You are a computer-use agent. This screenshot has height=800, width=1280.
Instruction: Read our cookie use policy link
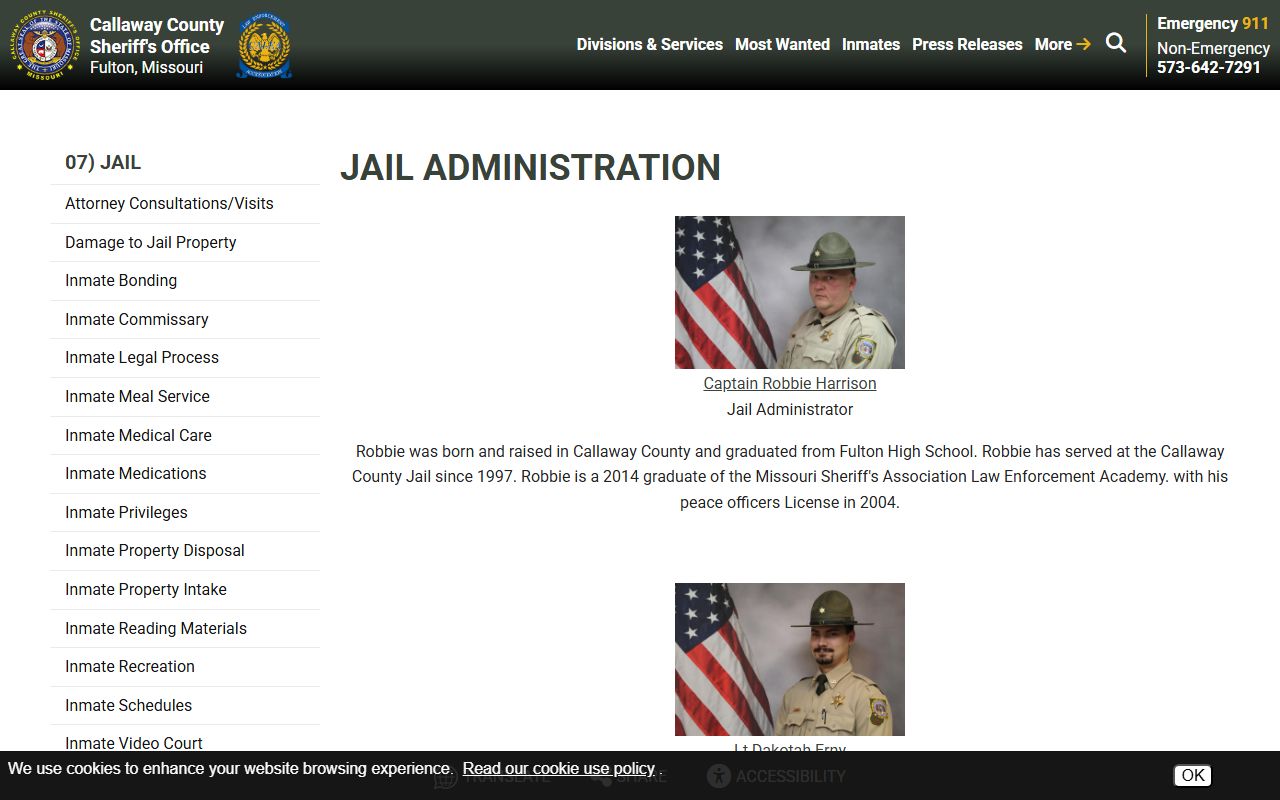pos(559,768)
